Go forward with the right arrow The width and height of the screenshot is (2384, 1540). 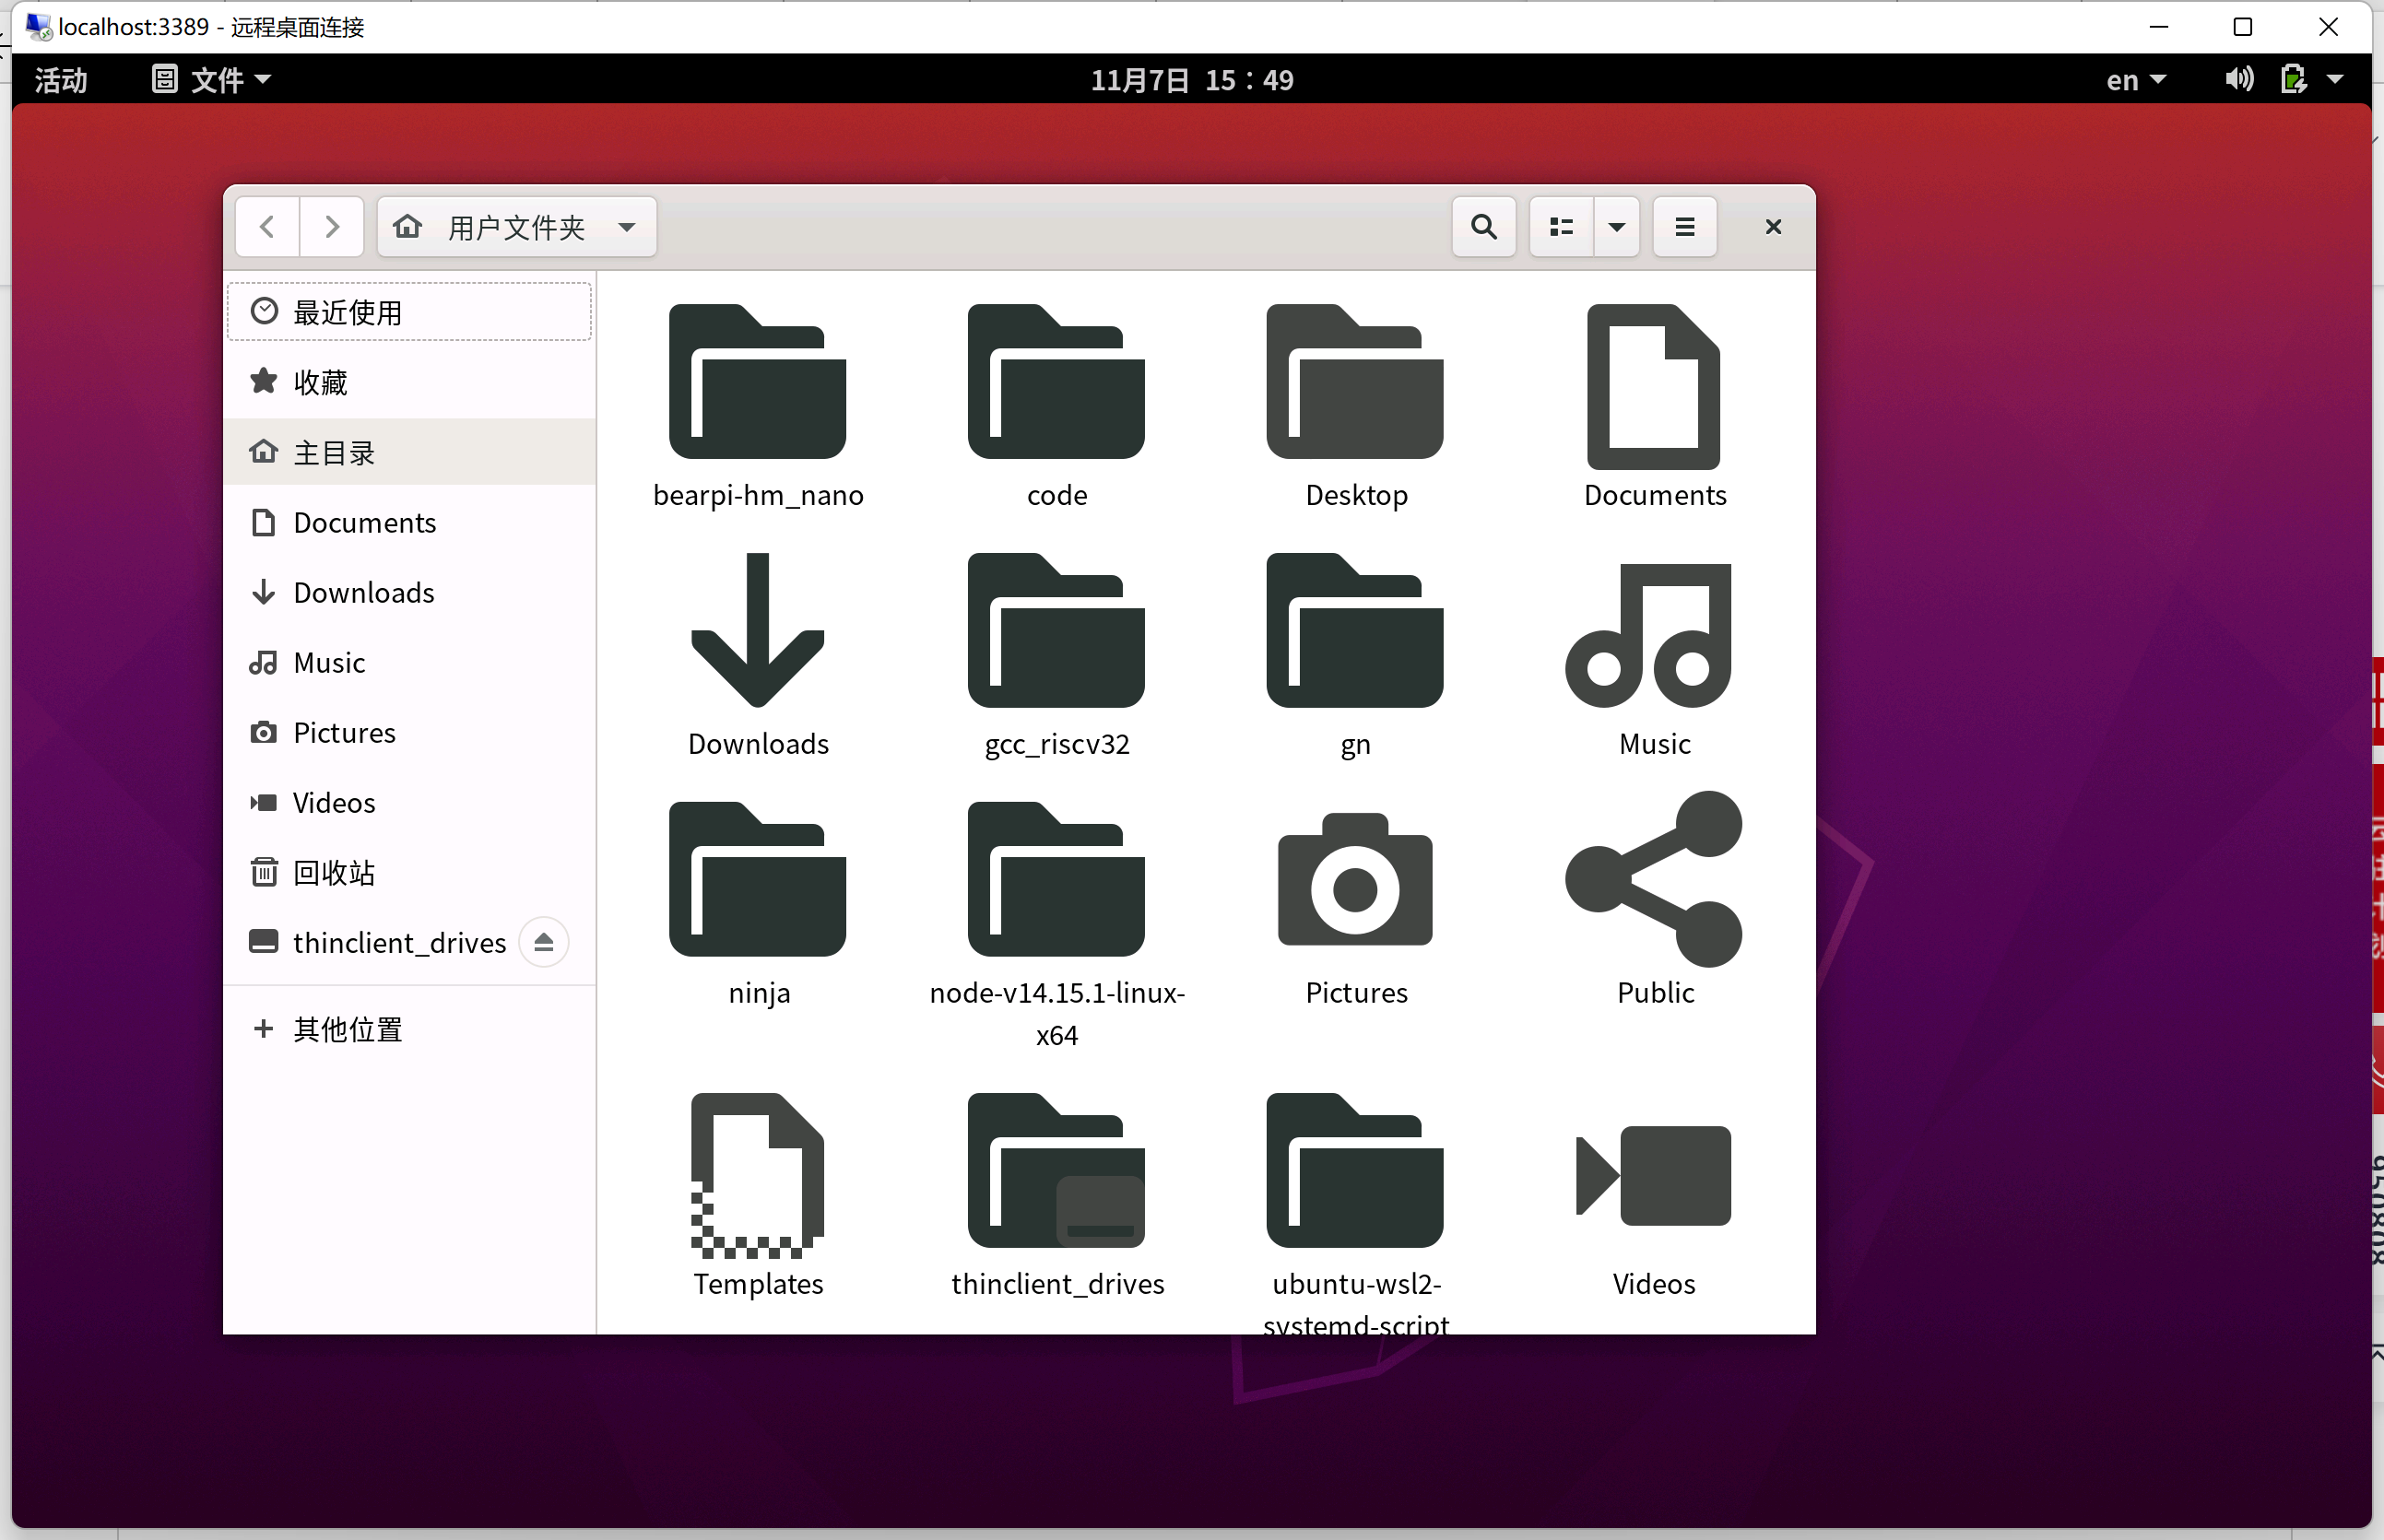332,228
